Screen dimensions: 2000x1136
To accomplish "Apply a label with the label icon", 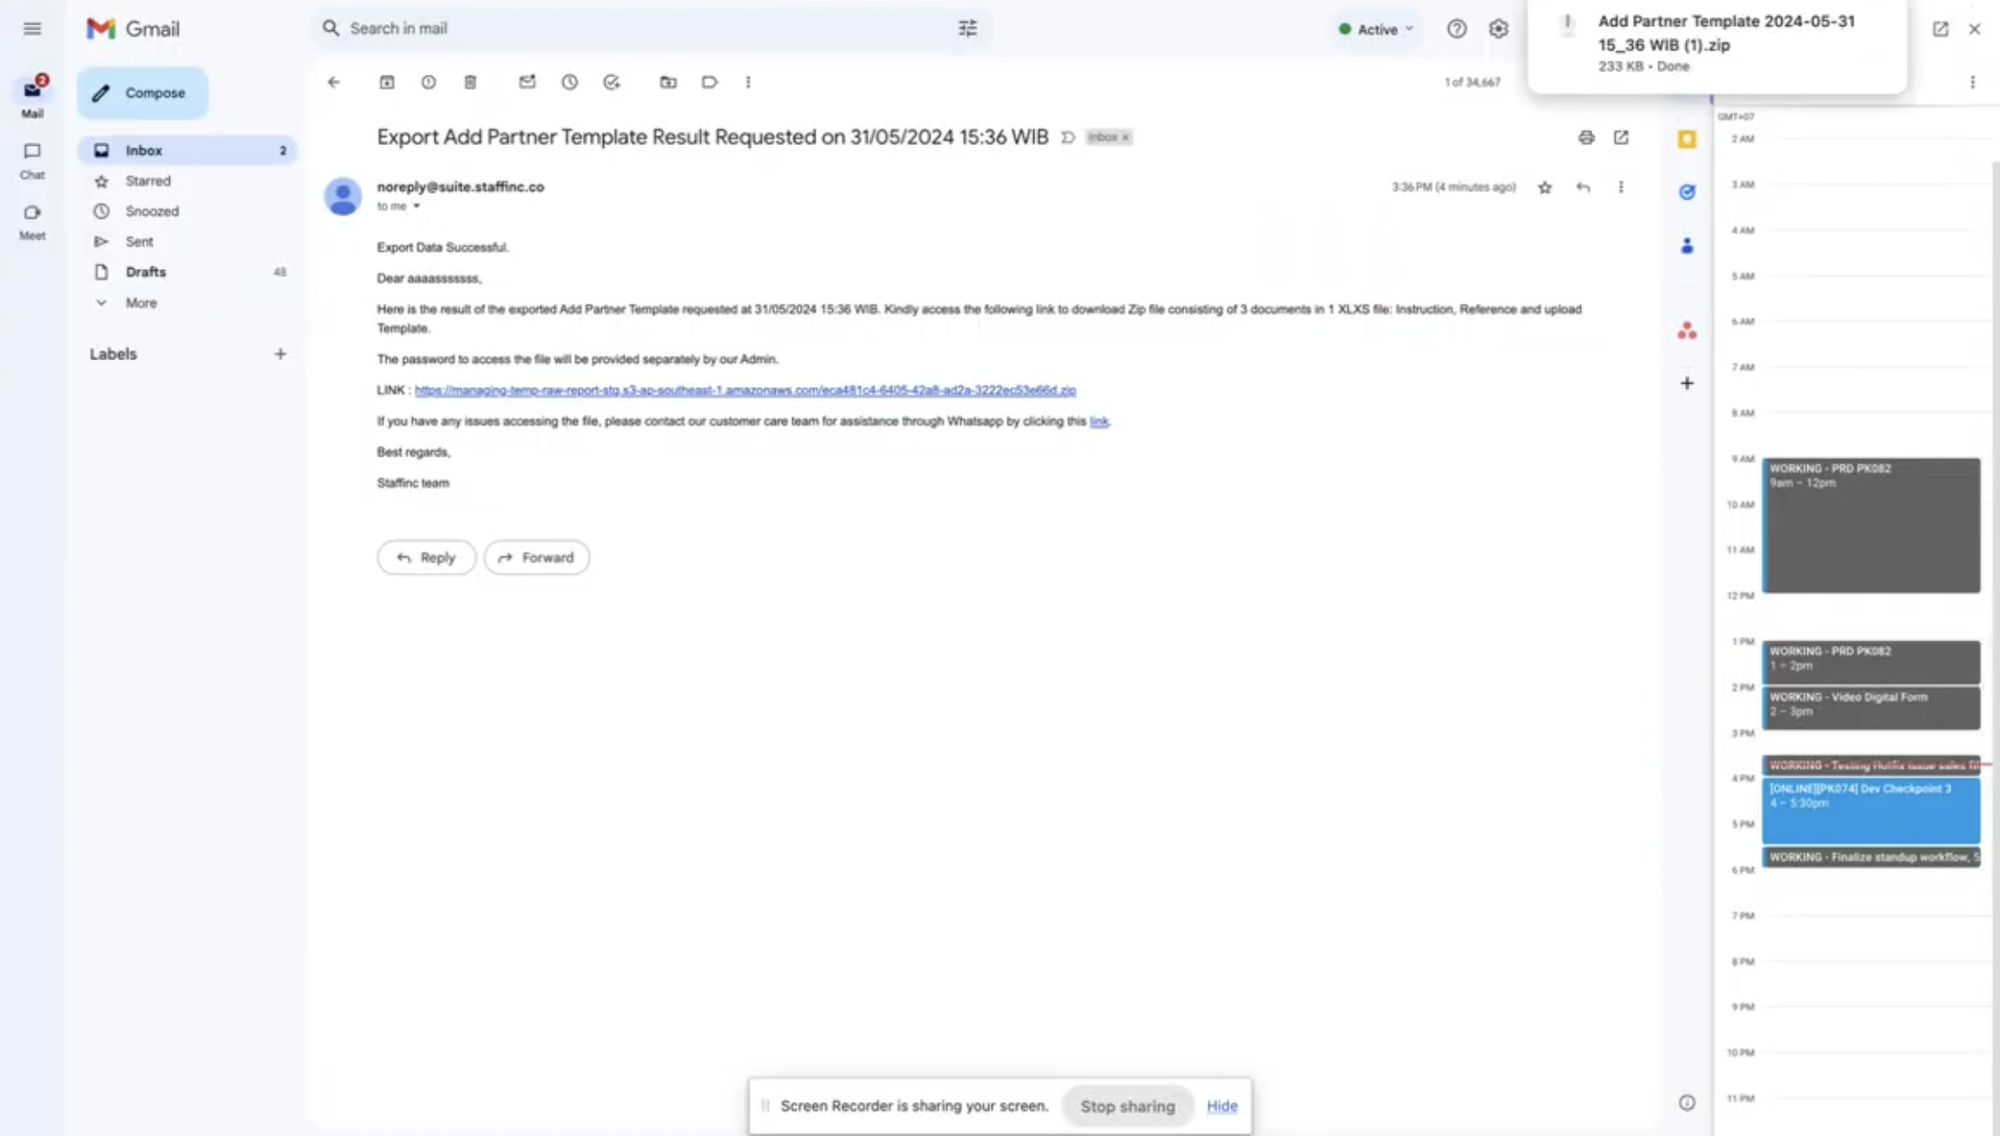I will tap(709, 82).
